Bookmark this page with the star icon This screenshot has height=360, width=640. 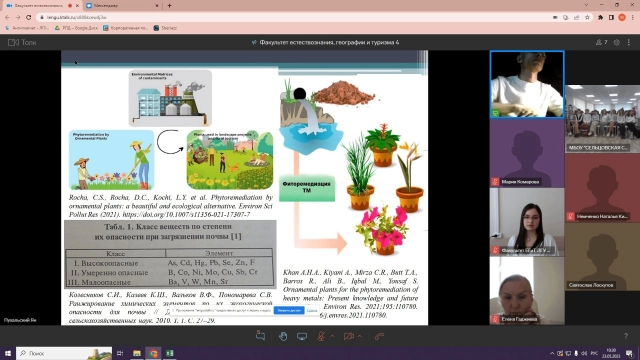click(x=587, y=18)
